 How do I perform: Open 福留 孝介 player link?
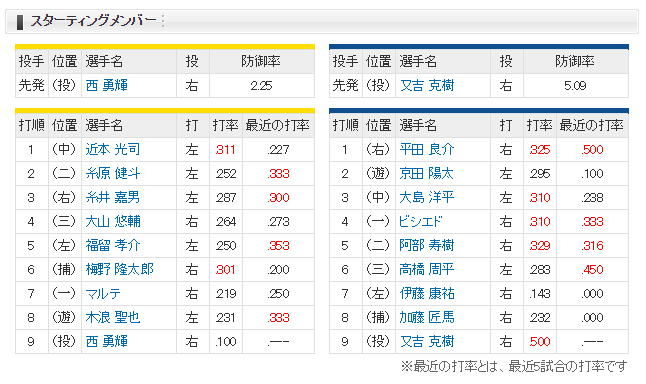[113, 246]
